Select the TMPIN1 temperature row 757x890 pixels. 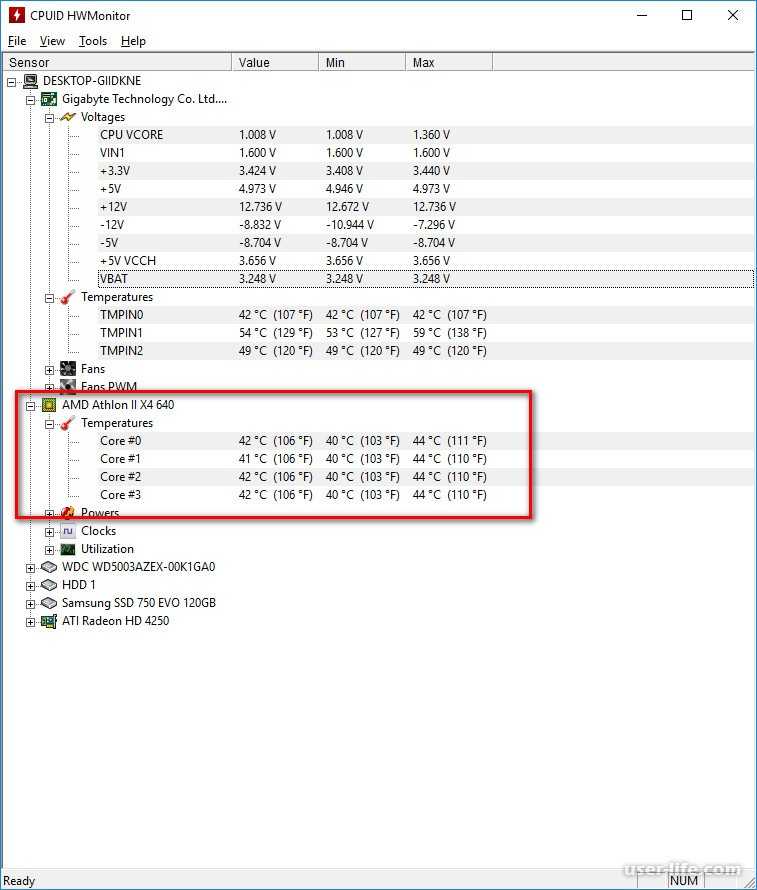(426, 333)
